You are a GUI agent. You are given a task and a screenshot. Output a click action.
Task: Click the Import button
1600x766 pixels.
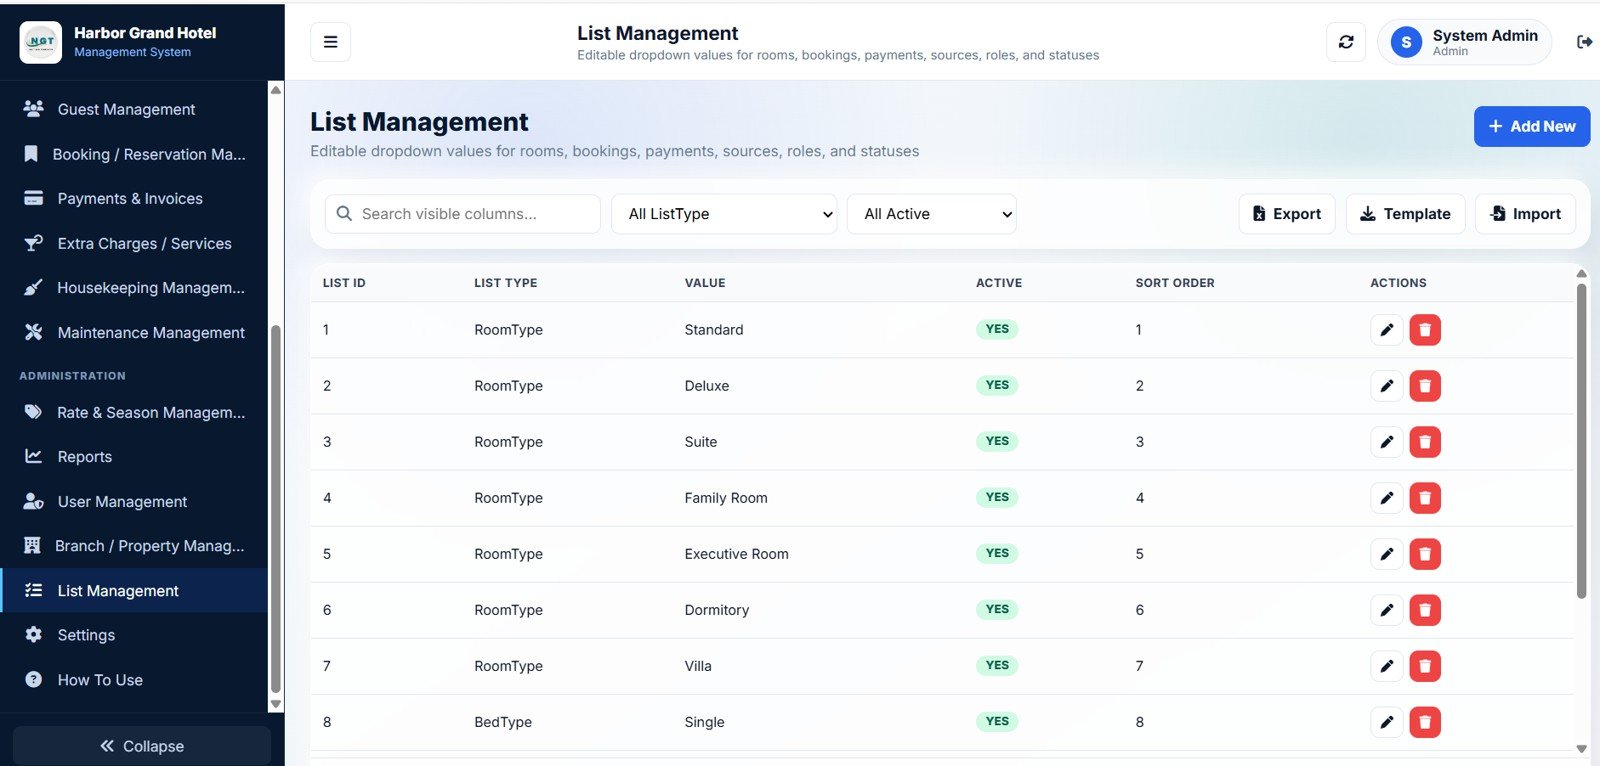click(1525, 214)
